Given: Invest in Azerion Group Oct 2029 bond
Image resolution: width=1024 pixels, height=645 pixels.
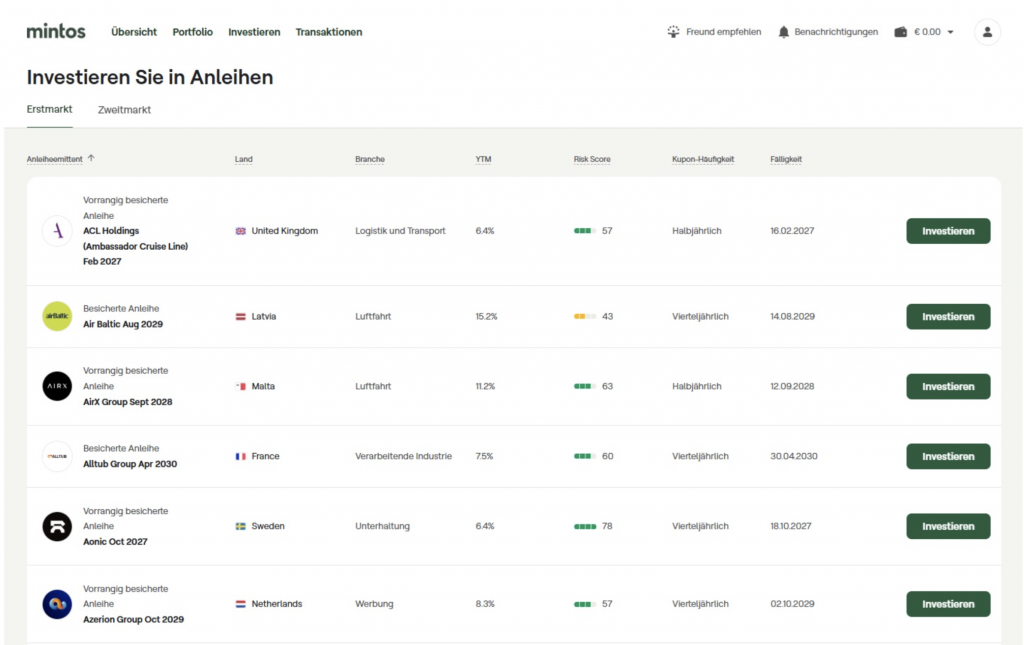Looking at the screenshot, I should coord(948,604).
